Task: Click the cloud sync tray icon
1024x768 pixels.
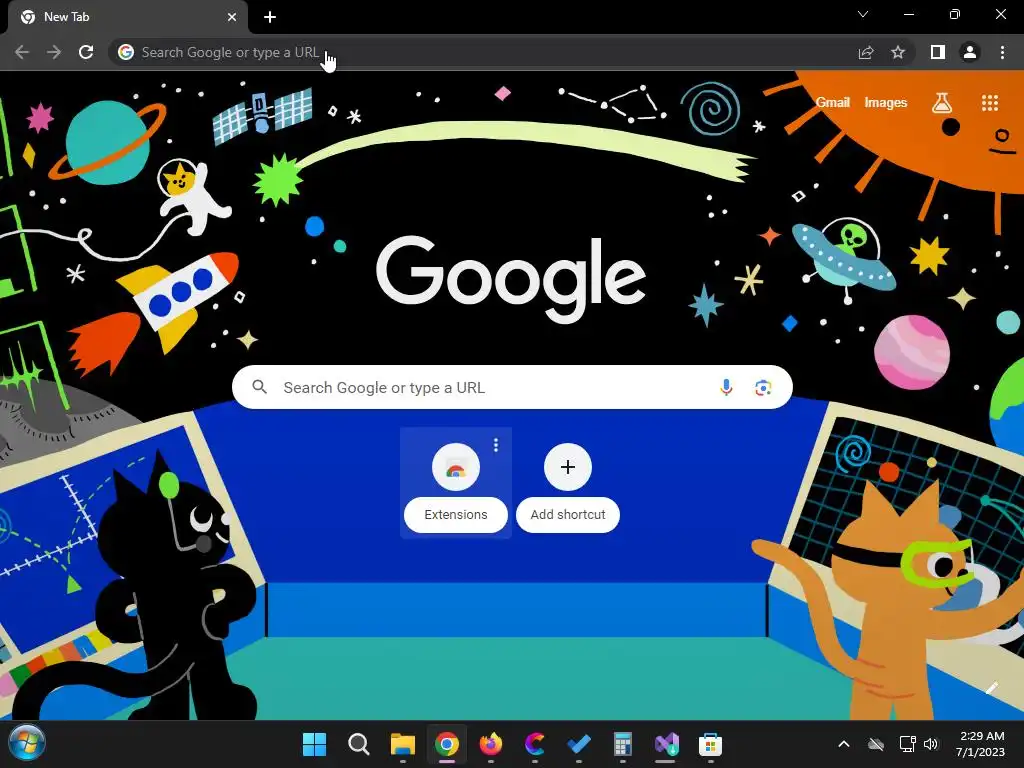Action: click(x=876, y=744)
